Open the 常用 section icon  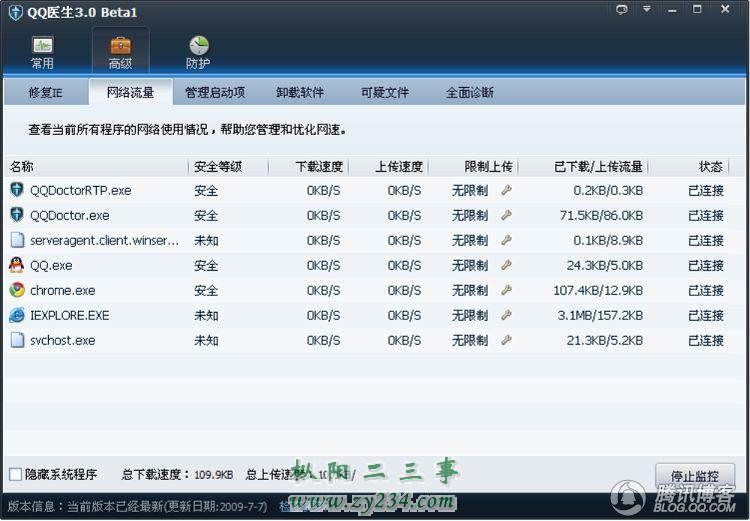[x=42, y=52]
